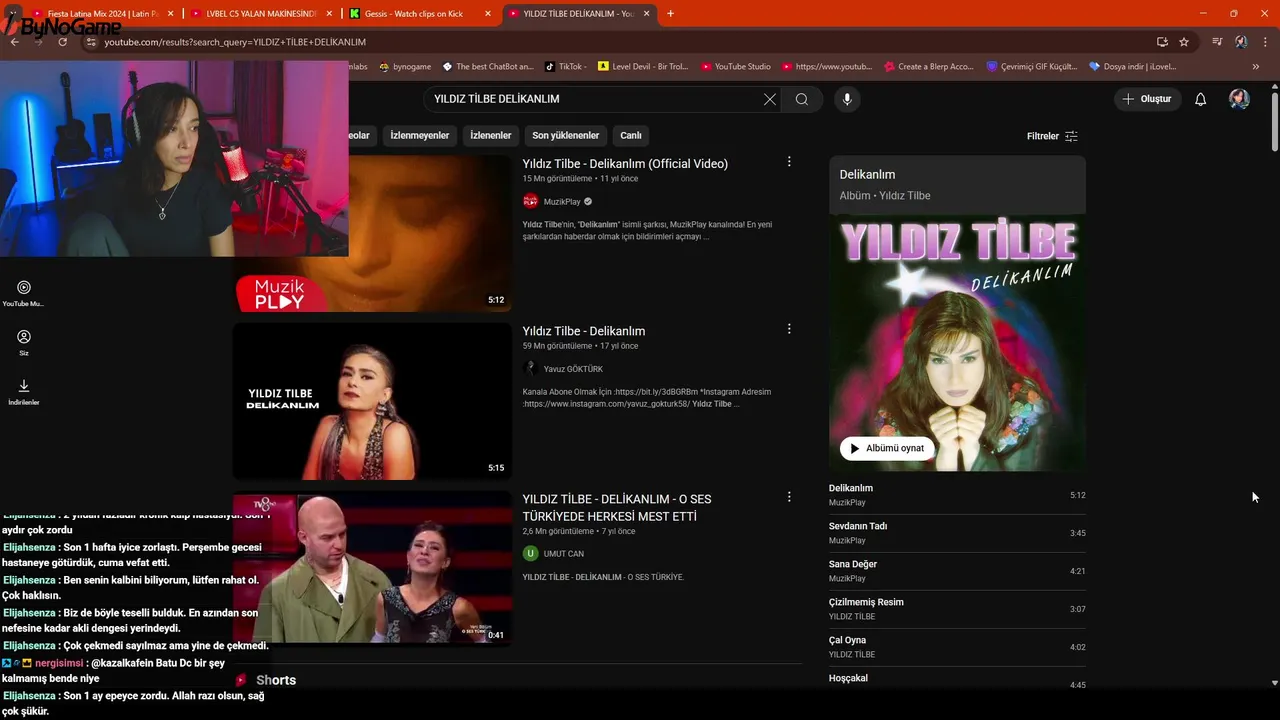Play Sevdanın Tadı track
1280x720 pixels.
(x=957, y=533)
